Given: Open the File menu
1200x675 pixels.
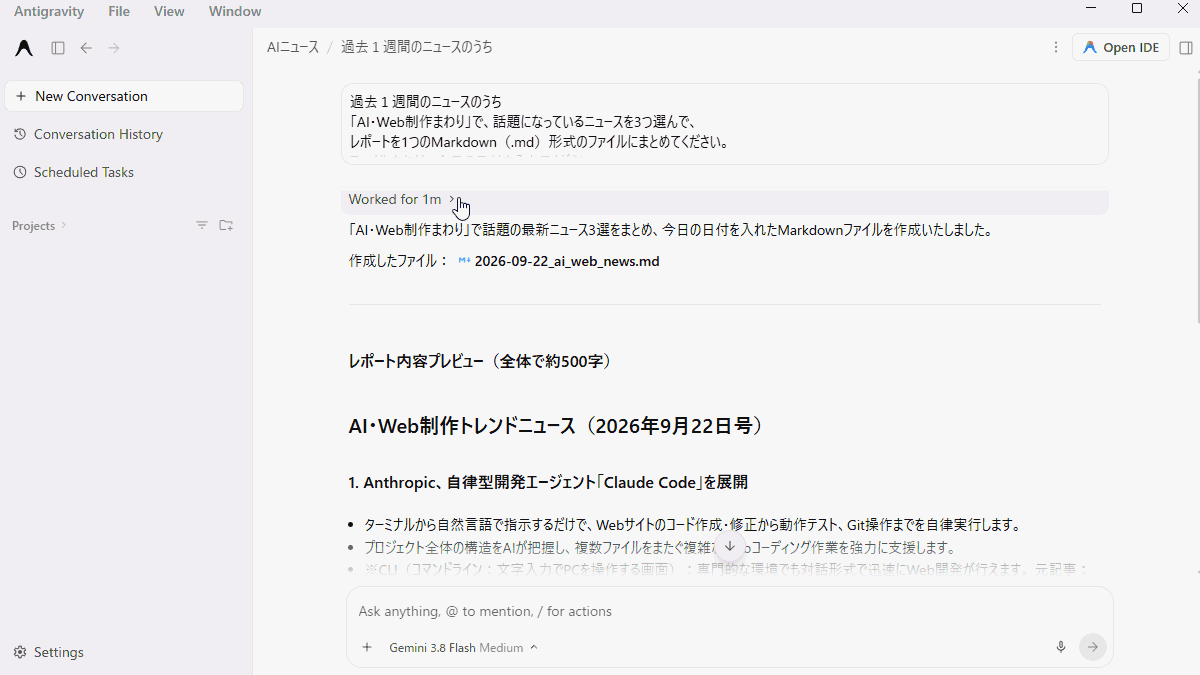Looking at the screenshot, I should click(x=119, y=12).
